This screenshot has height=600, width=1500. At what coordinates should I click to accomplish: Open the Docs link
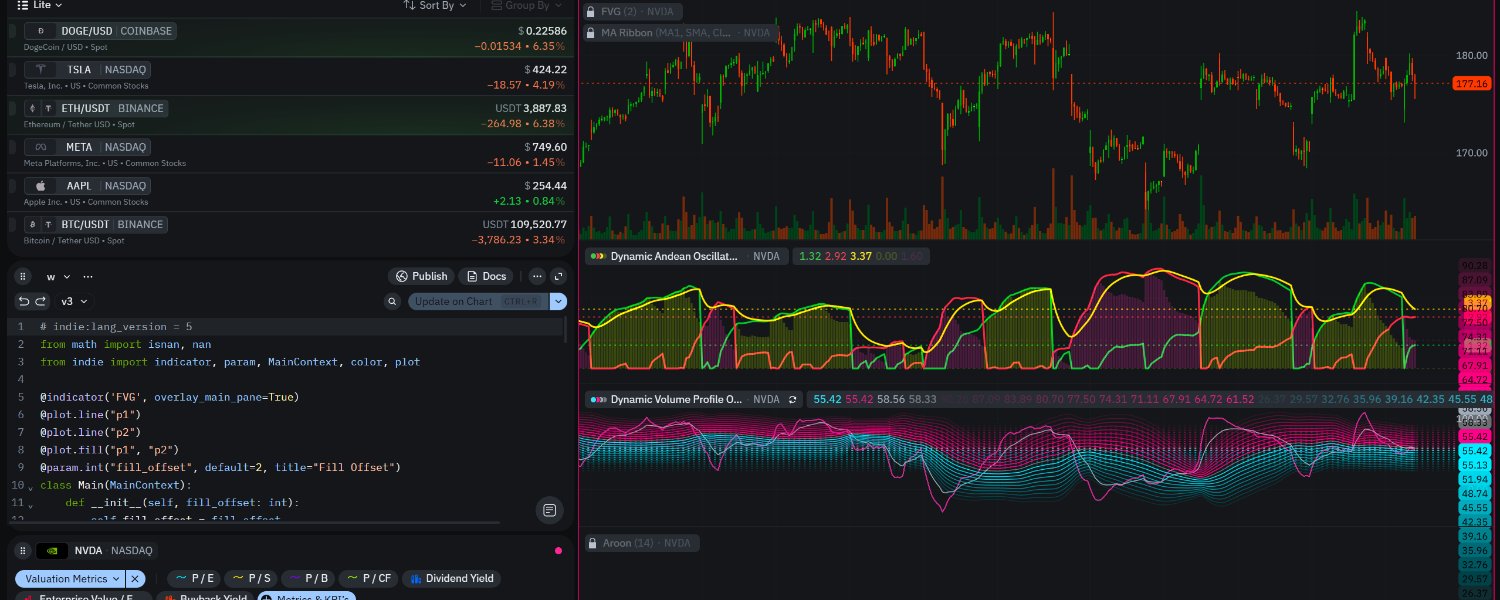pos(486,276)
